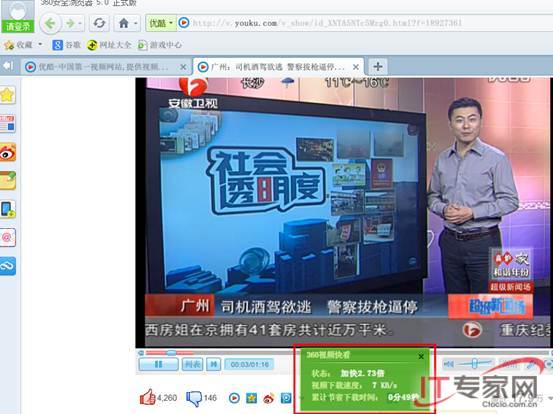The image size is (553, 414).
Task: Collapse the sidebar with the tab-strip arrow
Action: tap(8, 66)
